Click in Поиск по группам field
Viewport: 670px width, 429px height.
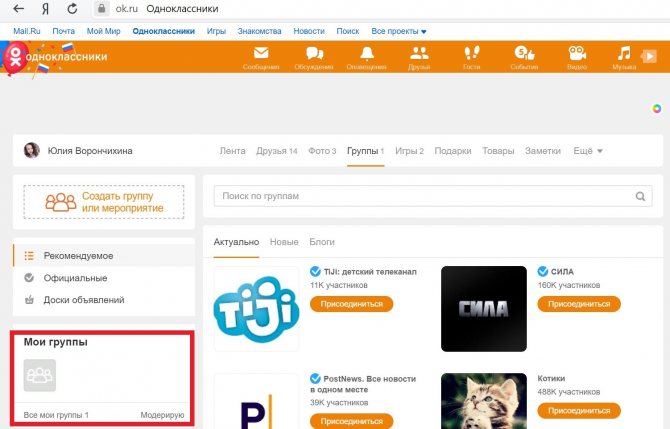click(433, 196)
